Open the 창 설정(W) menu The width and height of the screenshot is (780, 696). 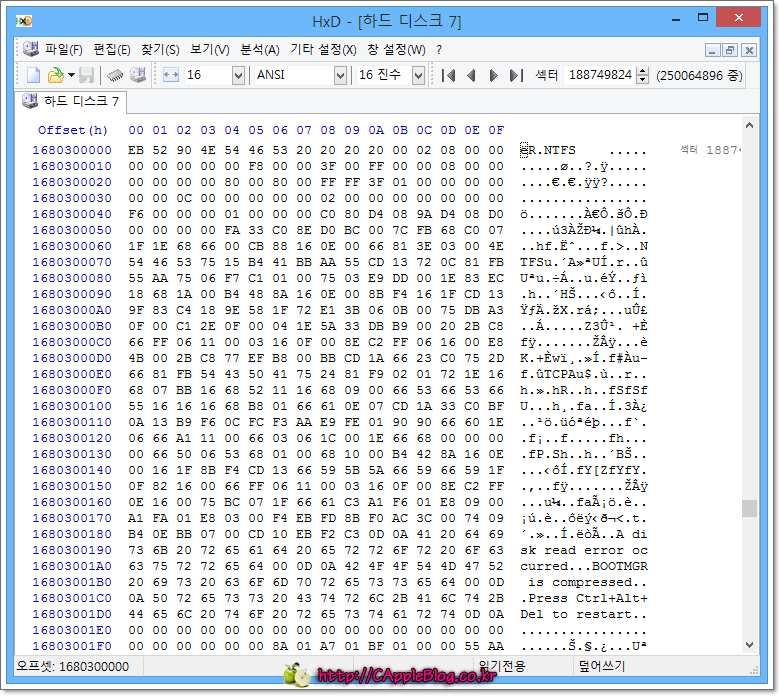(x=396, y=49)
